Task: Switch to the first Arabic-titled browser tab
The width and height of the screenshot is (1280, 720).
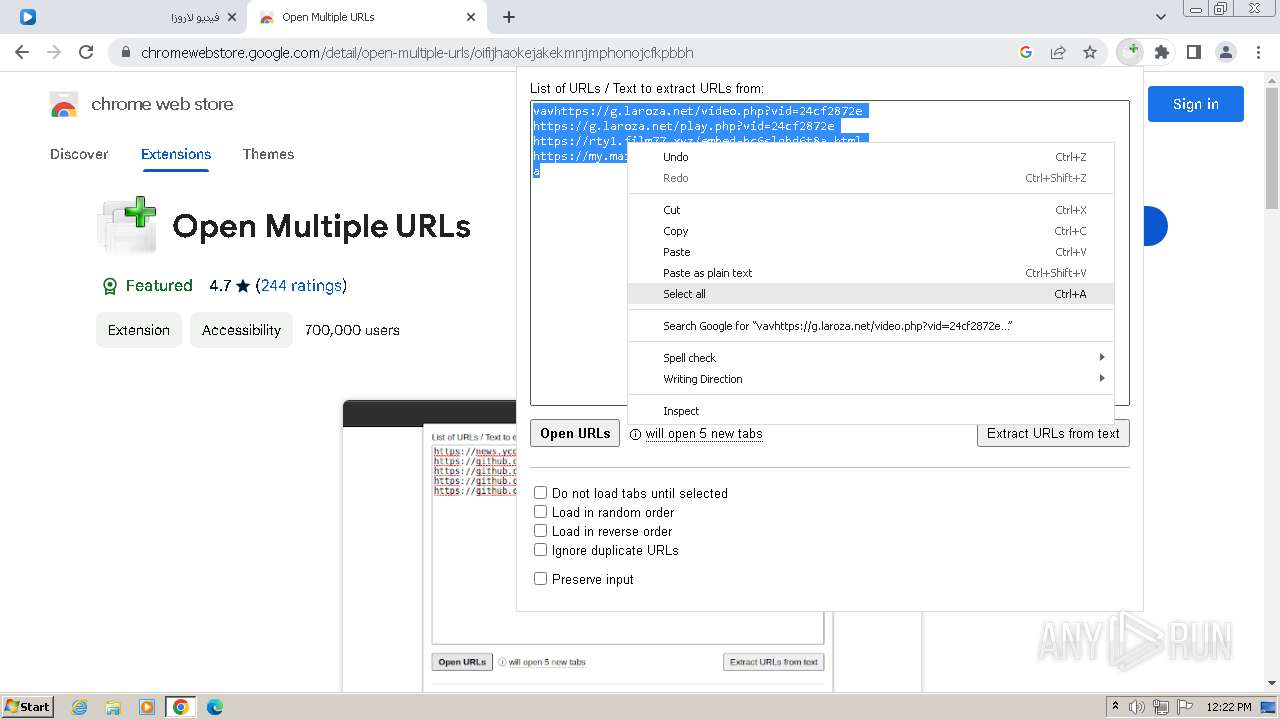Action: [x=128, y=17]
